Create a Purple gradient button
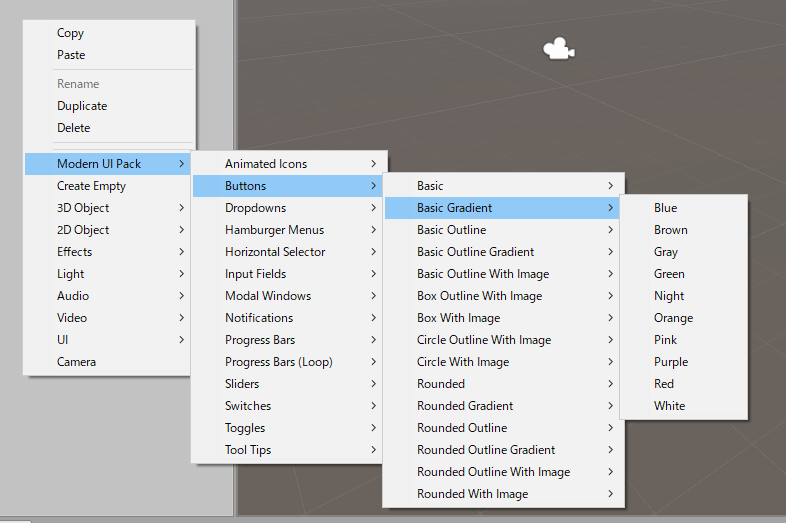 point(684,362)
